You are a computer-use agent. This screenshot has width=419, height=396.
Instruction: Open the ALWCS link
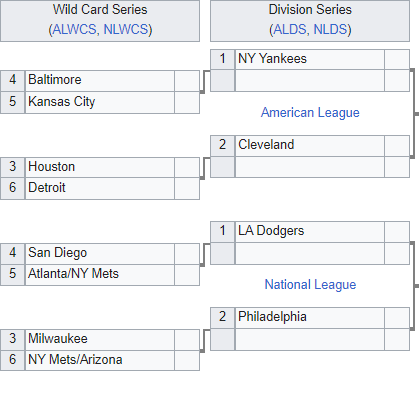(75, 29)
